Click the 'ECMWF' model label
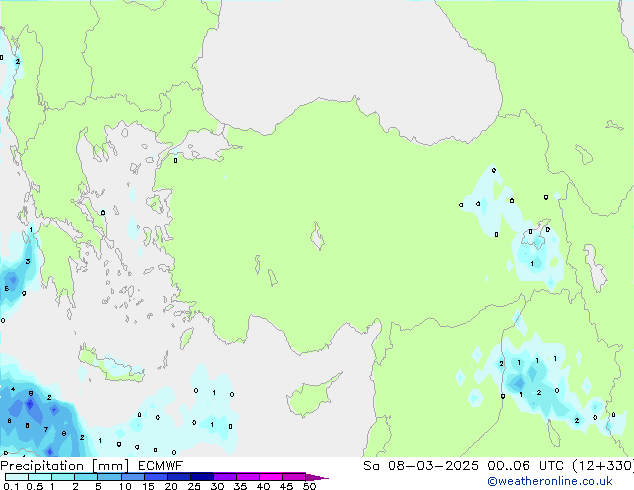Screen dimensions: 634x490 tap(161, 466)
